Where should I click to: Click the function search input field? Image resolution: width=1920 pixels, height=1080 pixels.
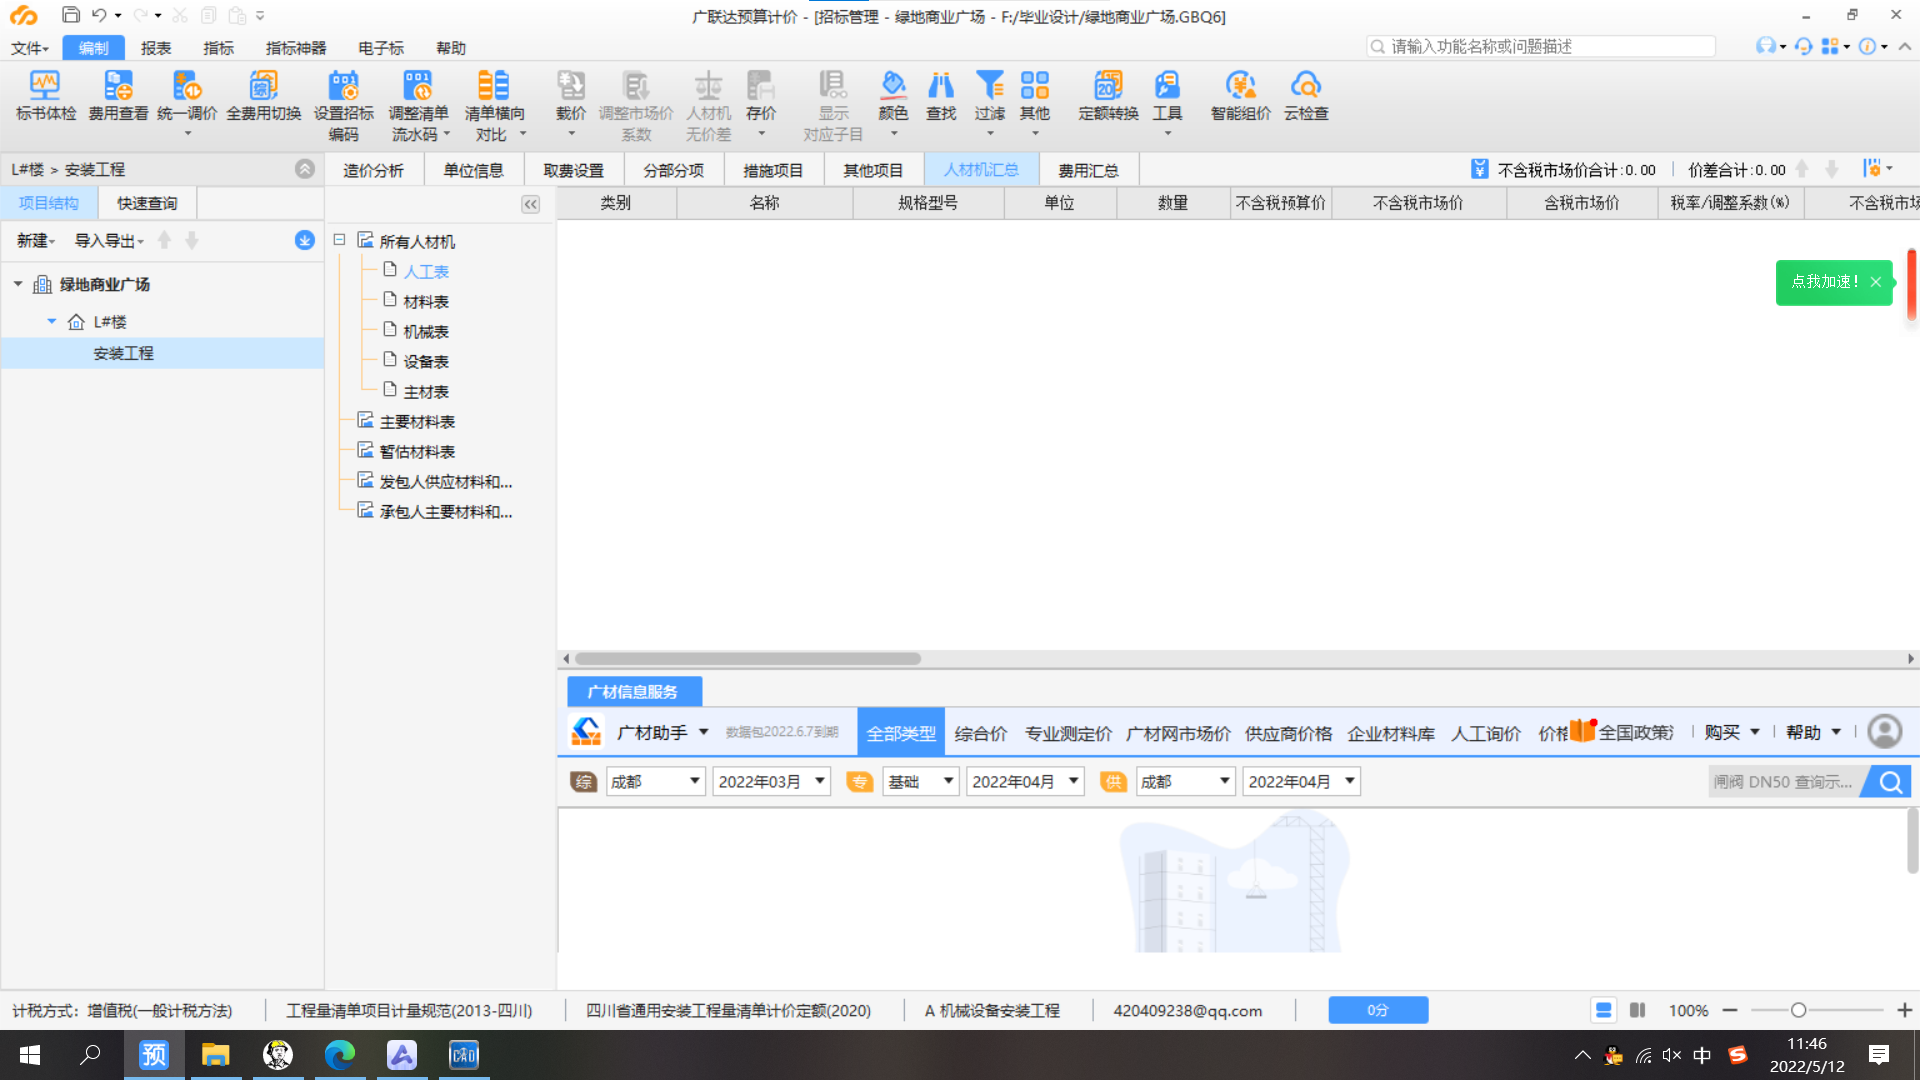1541,46
